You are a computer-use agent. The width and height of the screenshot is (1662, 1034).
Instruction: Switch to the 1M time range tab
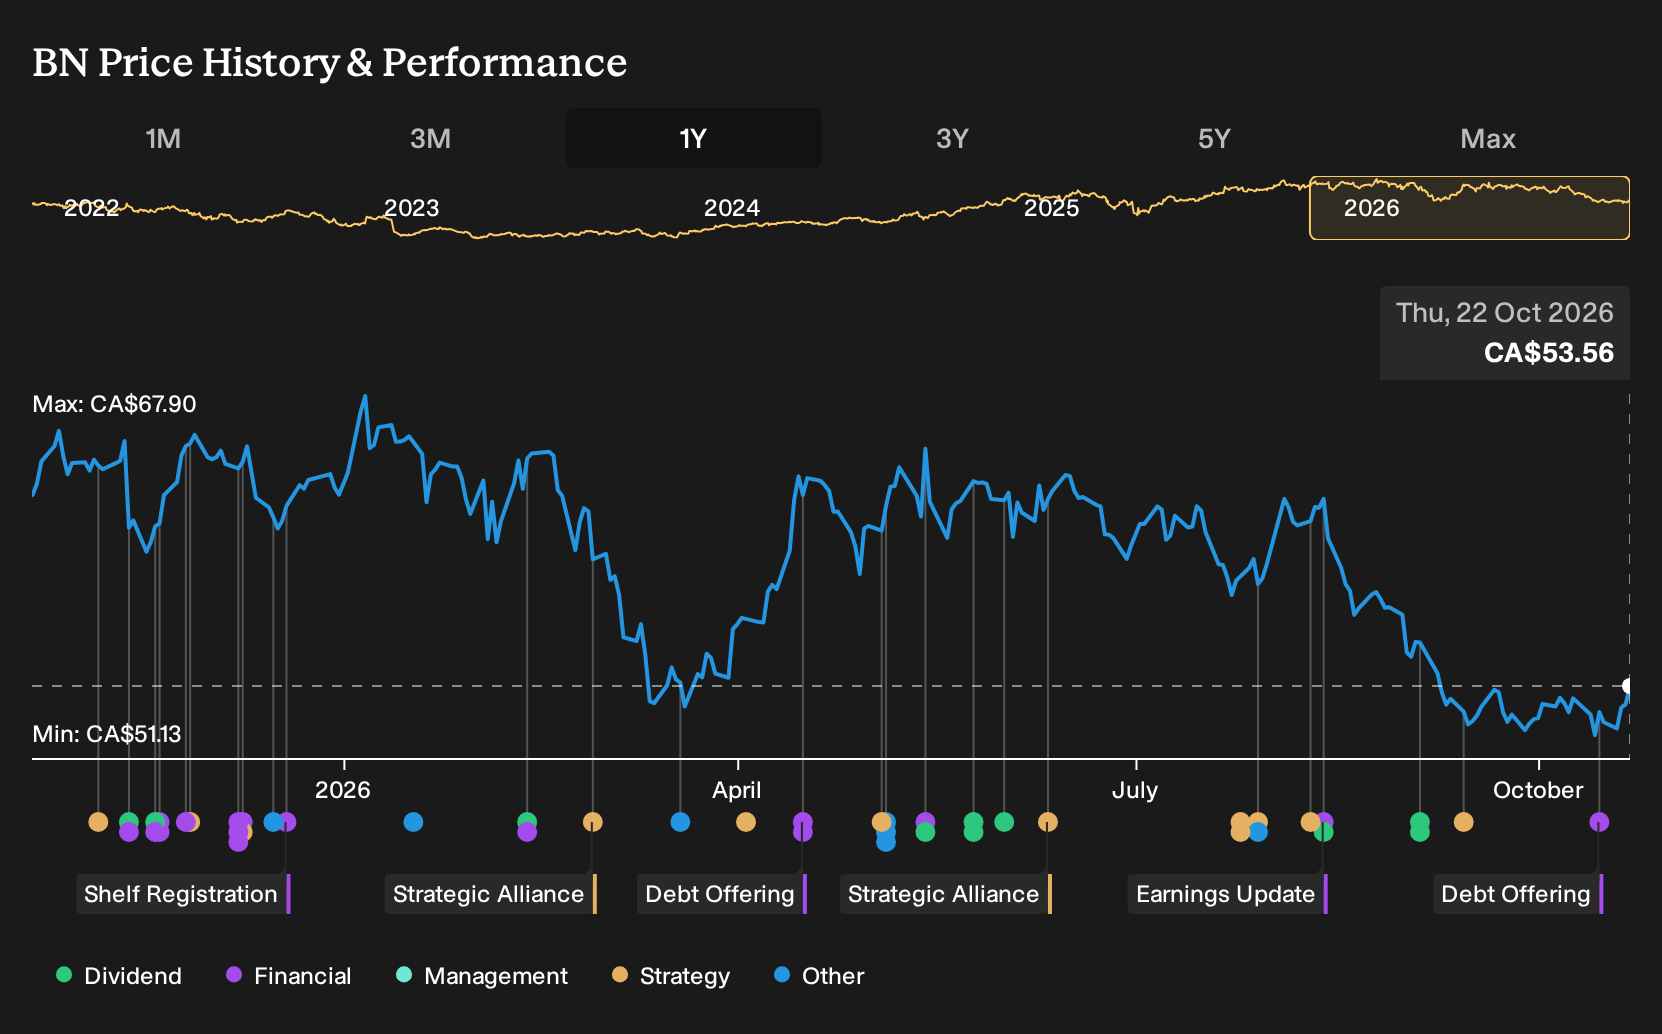163,138
